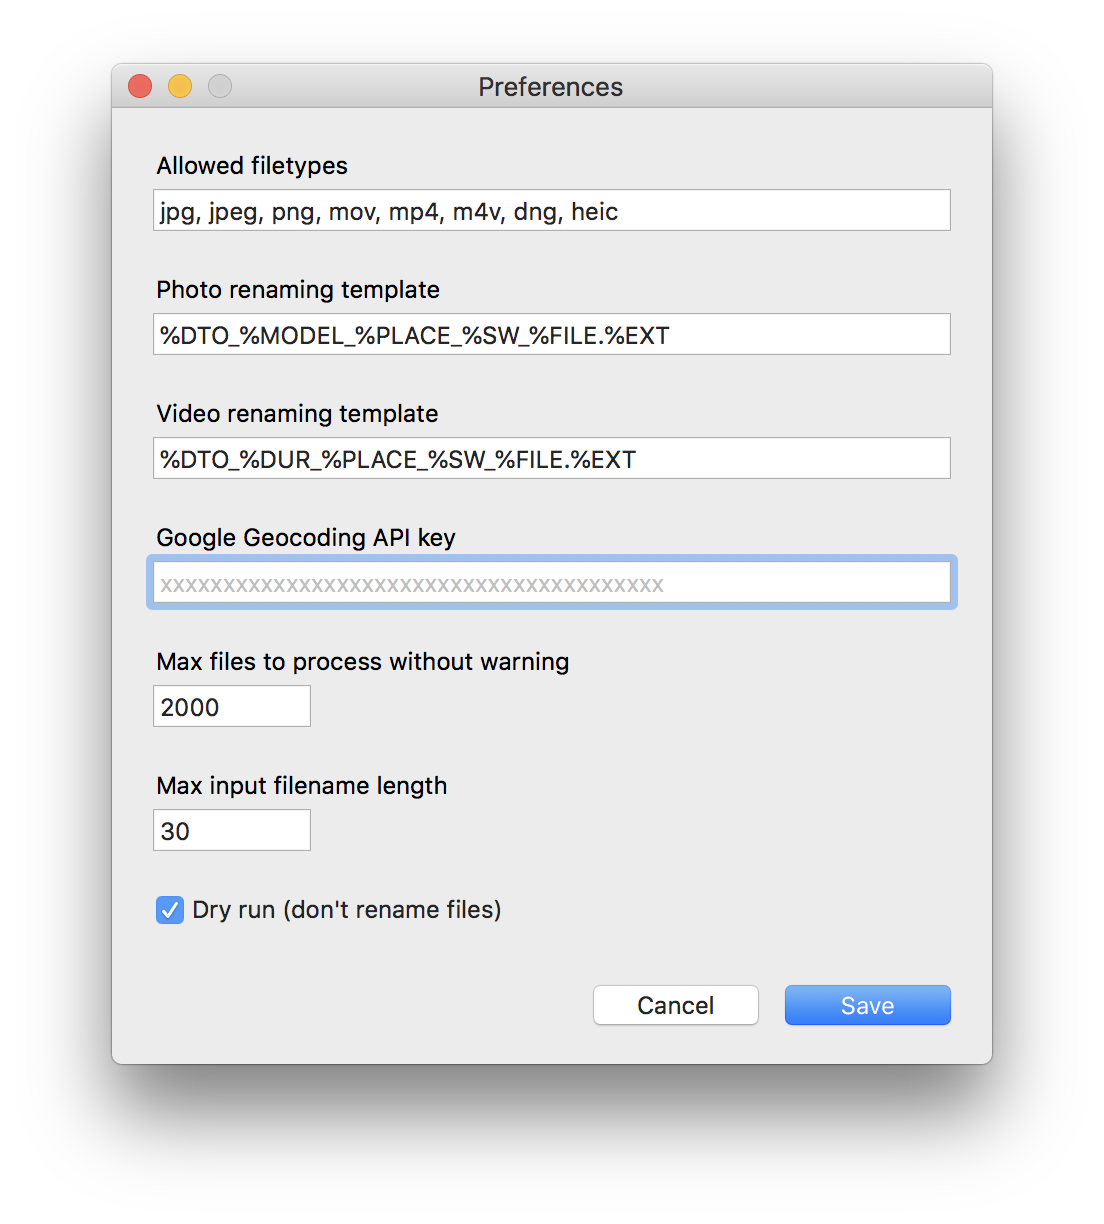This screenshot has height=1224, width=1104.
Task: Toggle the Dry run checkbox
Action: click(170, 910)
